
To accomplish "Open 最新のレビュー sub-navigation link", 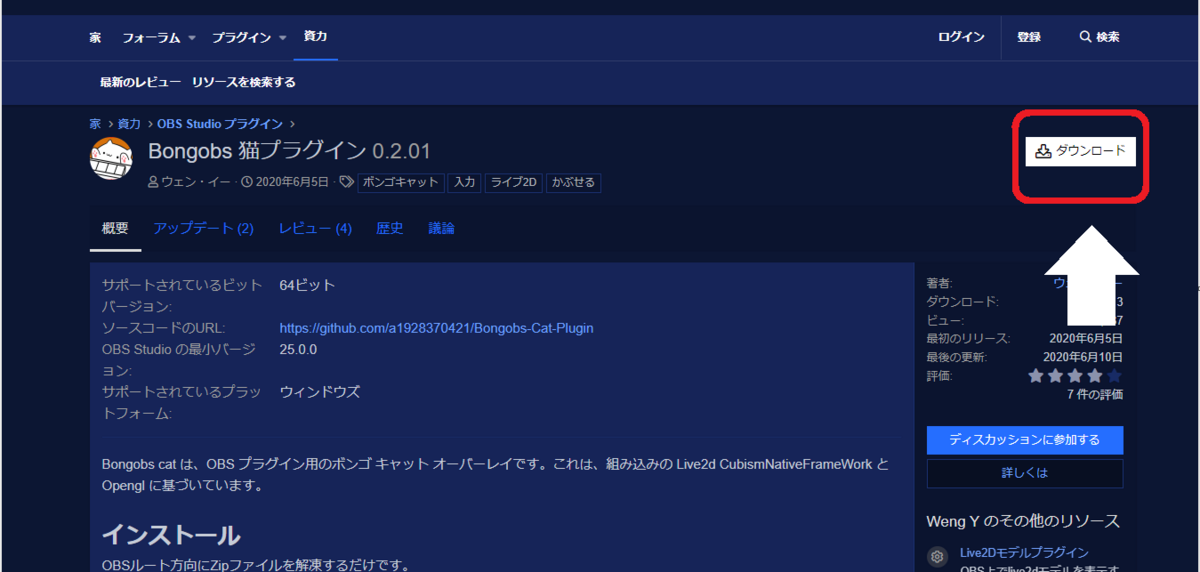I will [x=141, y=82].
